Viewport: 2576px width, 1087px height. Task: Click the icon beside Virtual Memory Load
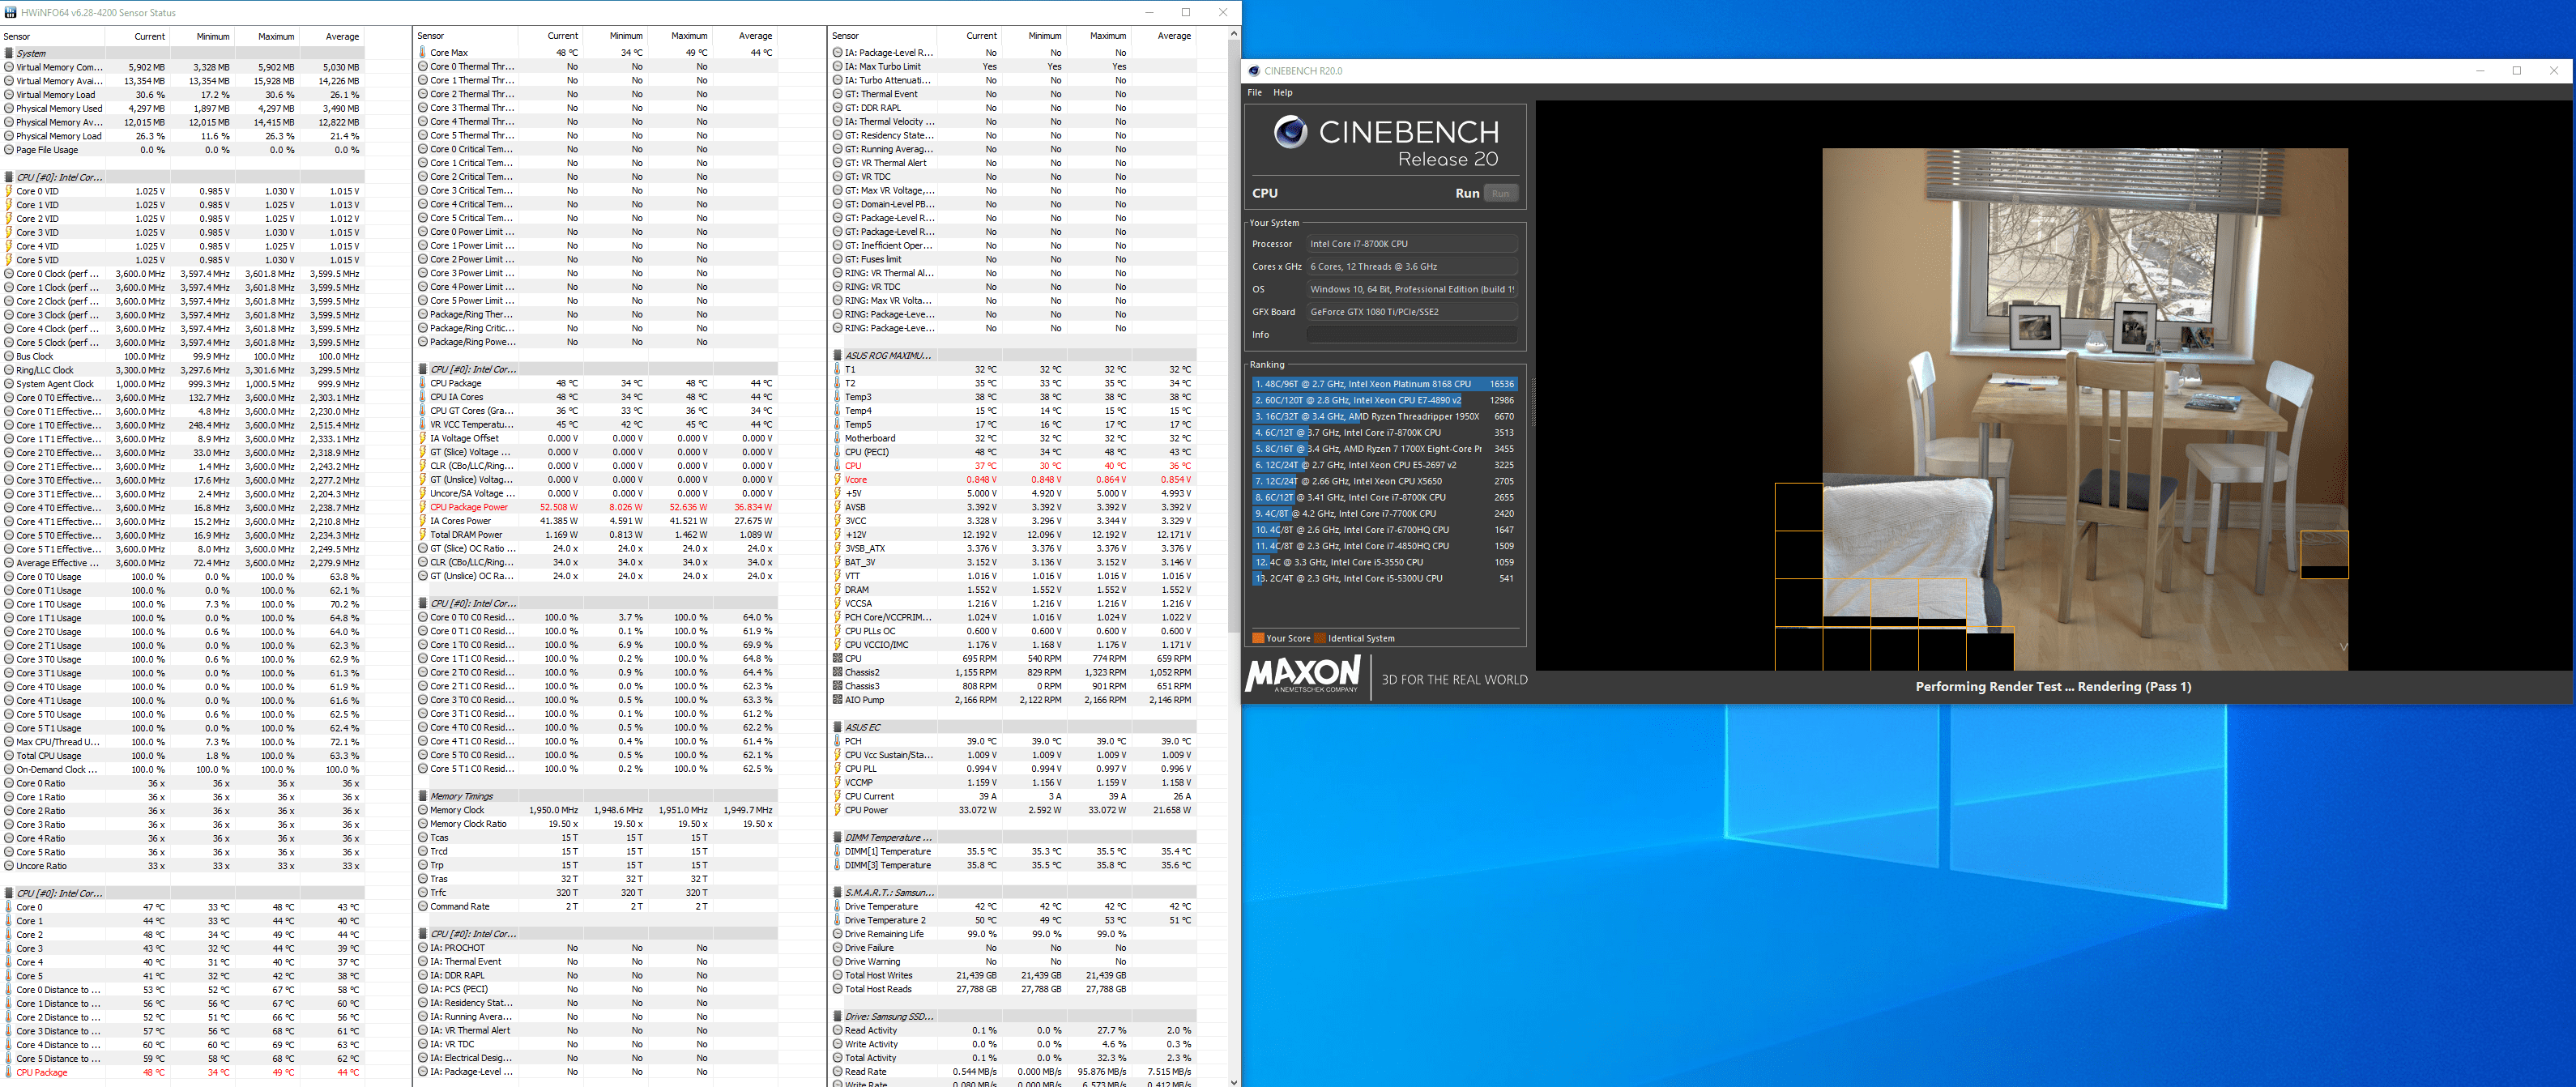[x=9, y=95]
